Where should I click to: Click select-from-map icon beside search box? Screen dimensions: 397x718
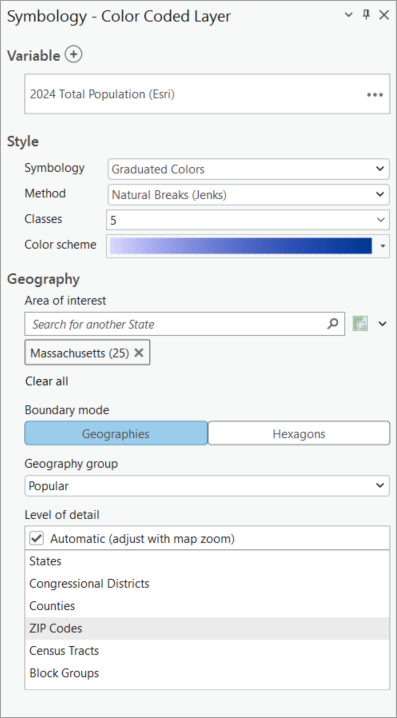click(x=360, y=324)
